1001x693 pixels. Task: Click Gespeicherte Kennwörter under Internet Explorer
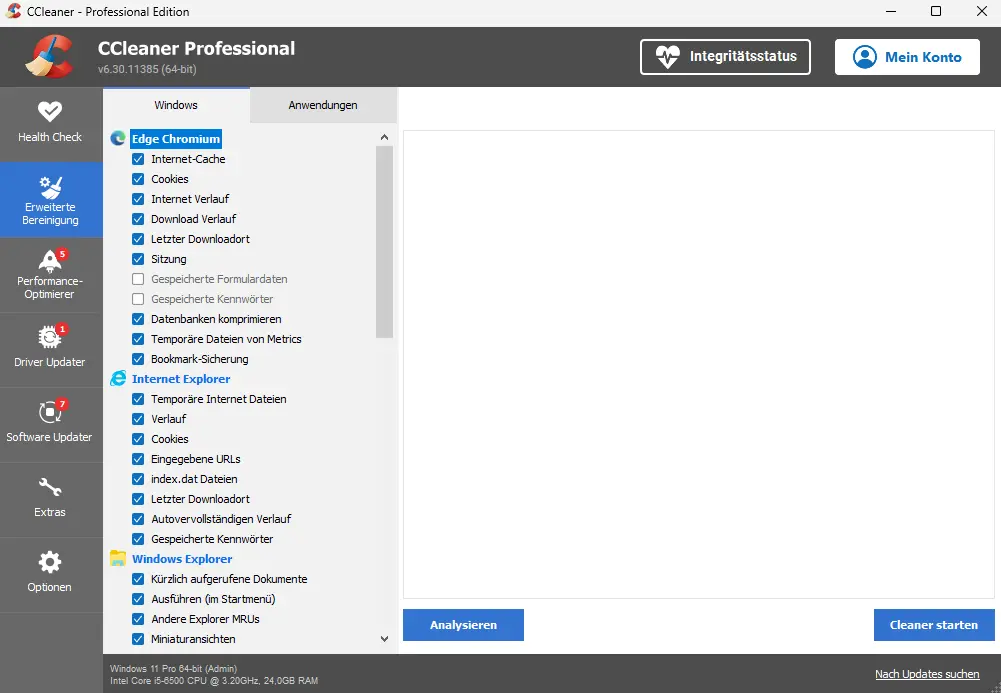tap(212, 539)
